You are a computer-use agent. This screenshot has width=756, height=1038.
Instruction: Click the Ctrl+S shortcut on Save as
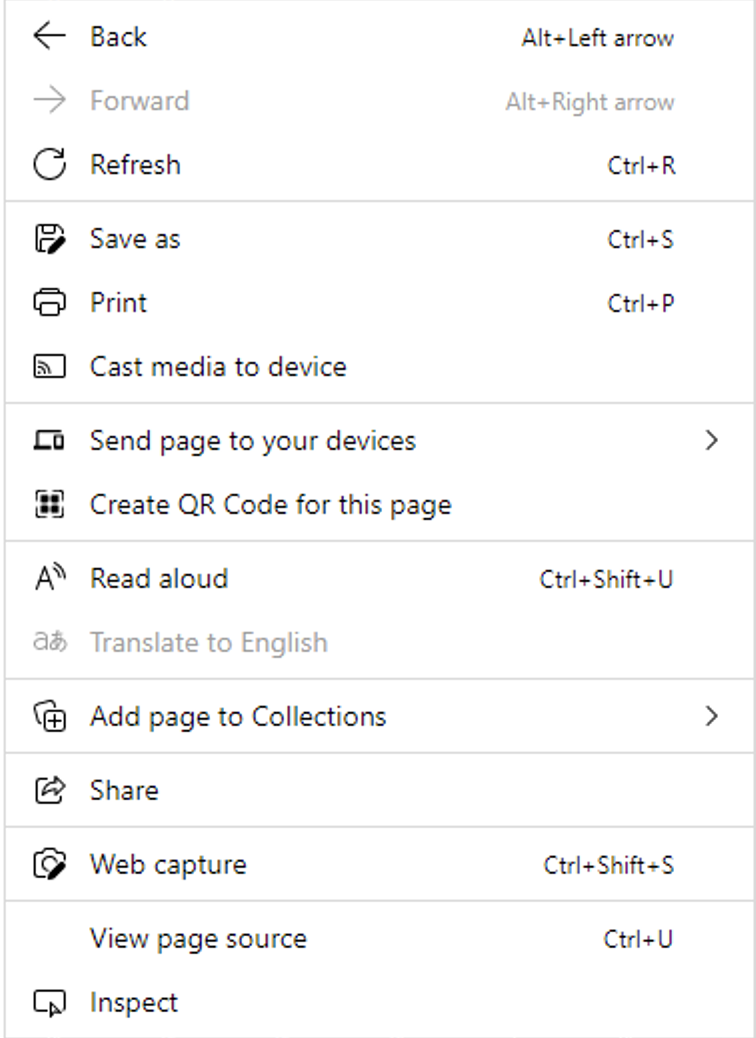(640, 239)
